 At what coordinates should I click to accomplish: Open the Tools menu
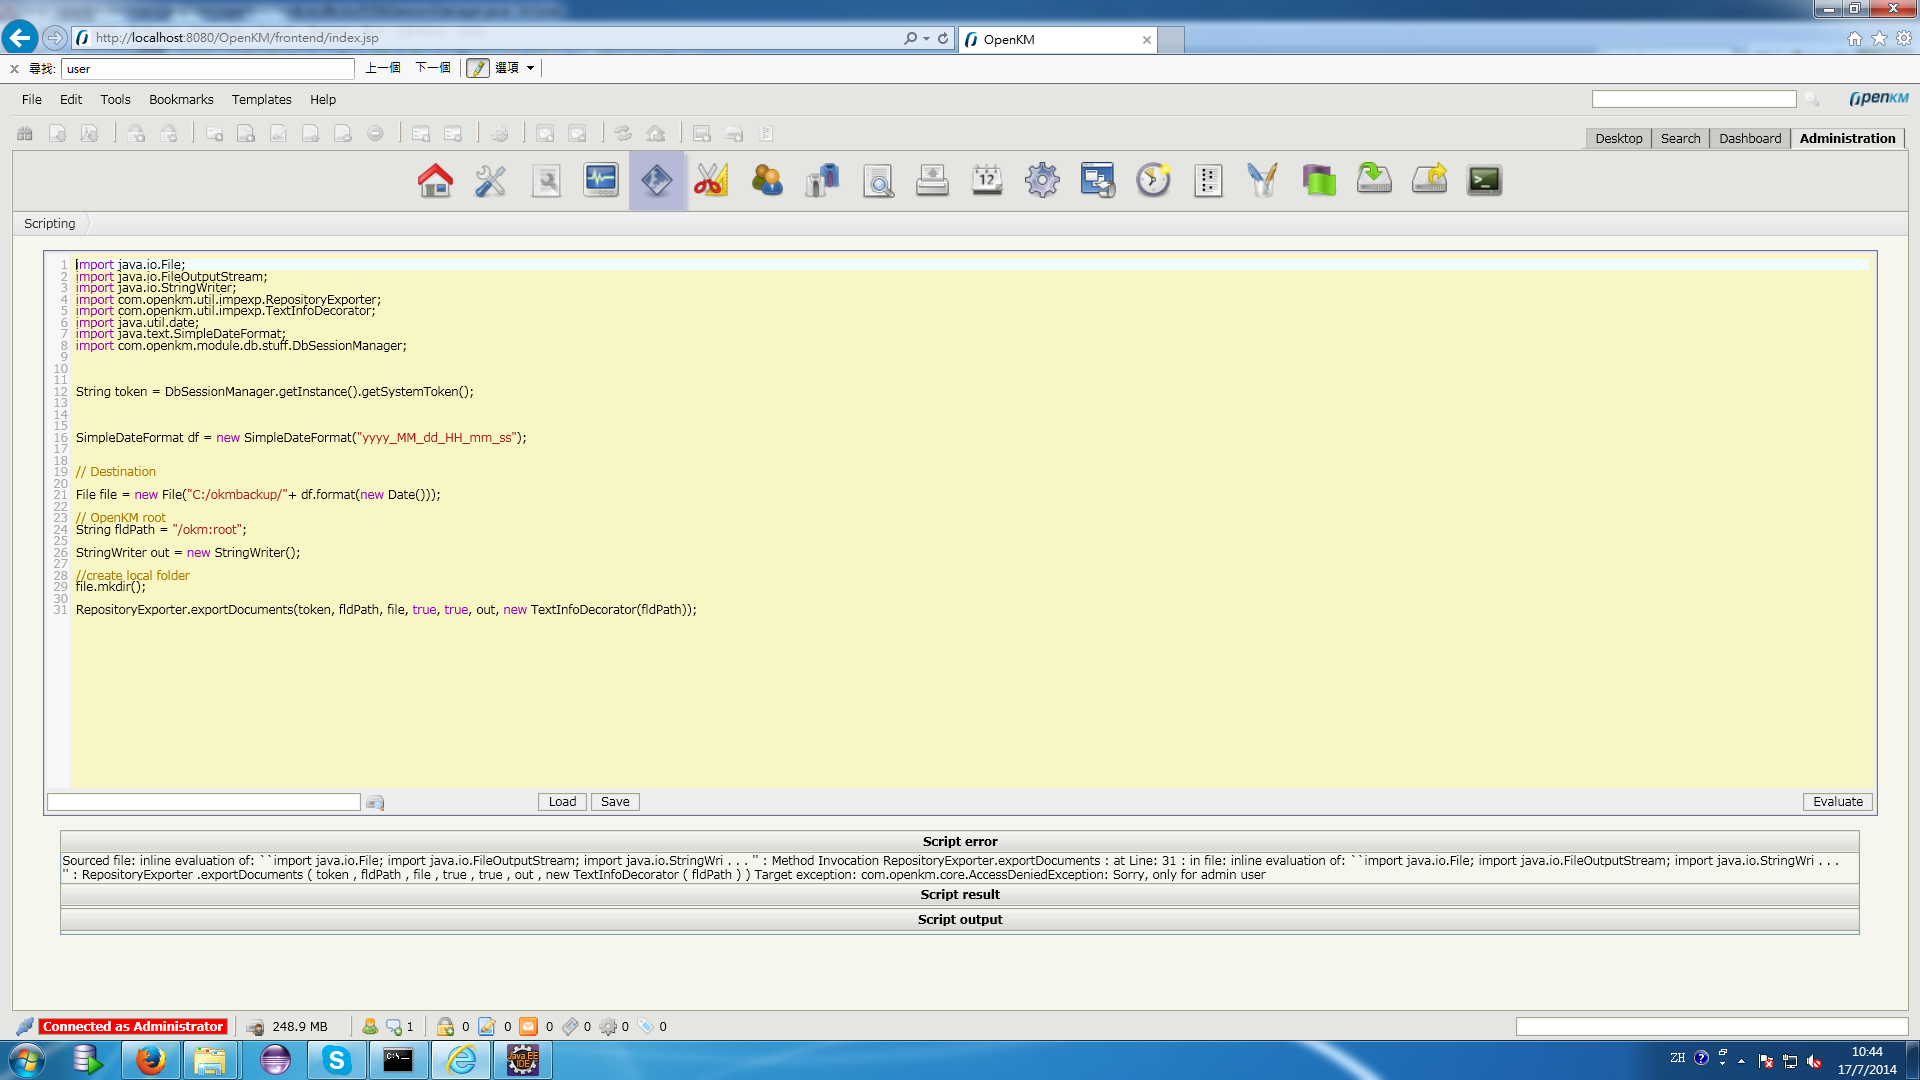coord(115,99)
